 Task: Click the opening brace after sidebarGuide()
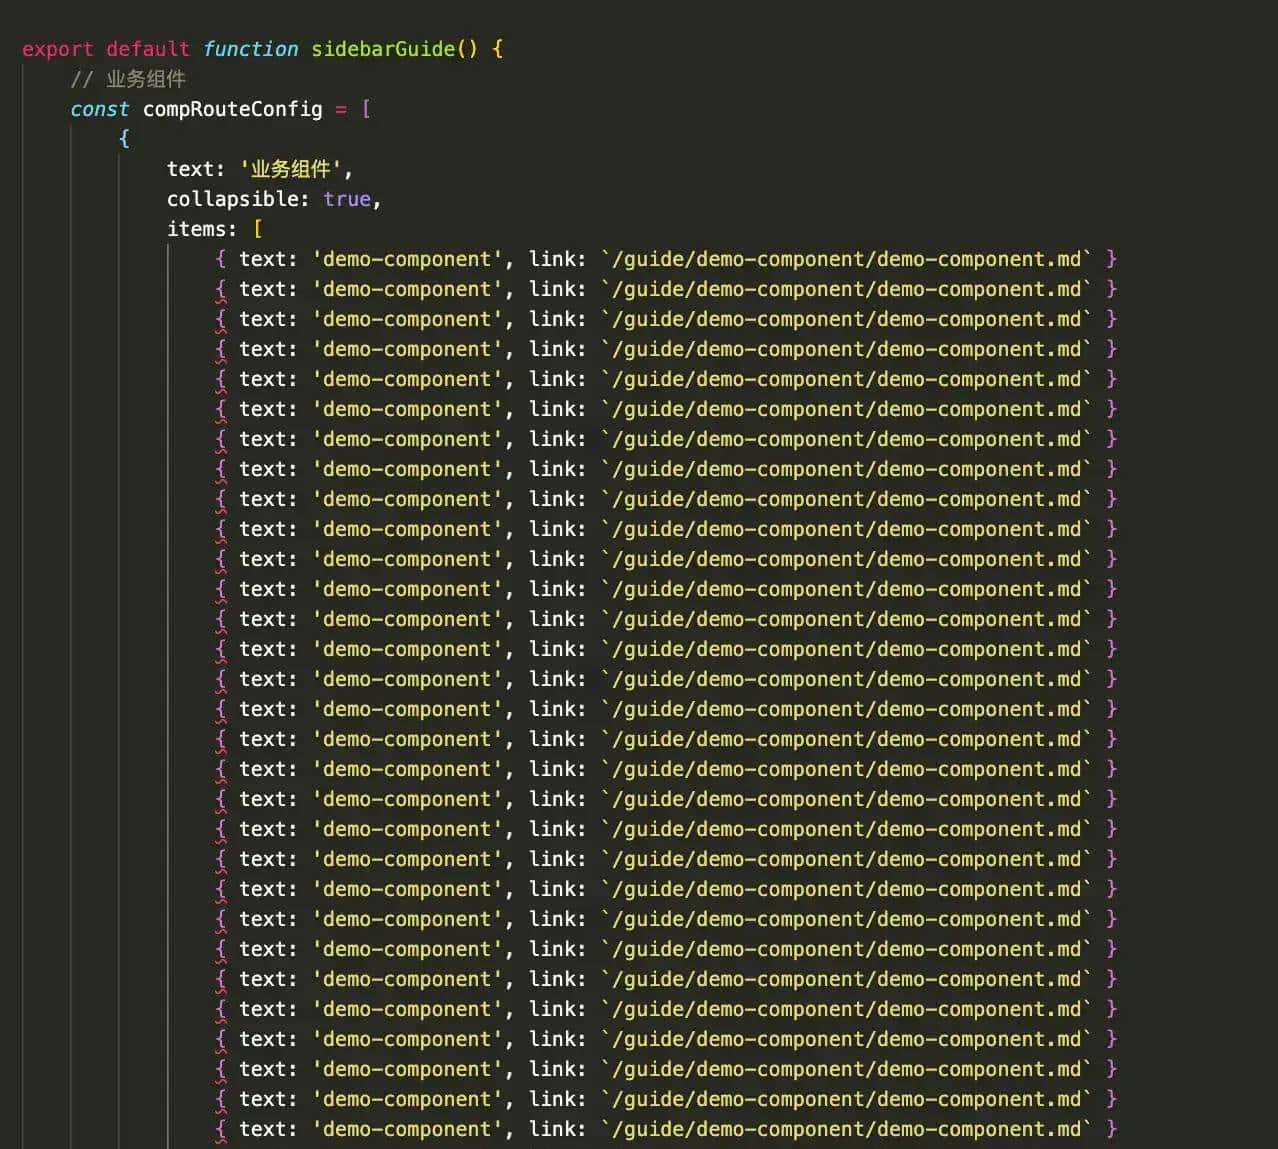pyautogui.click(x=497, y=49)
